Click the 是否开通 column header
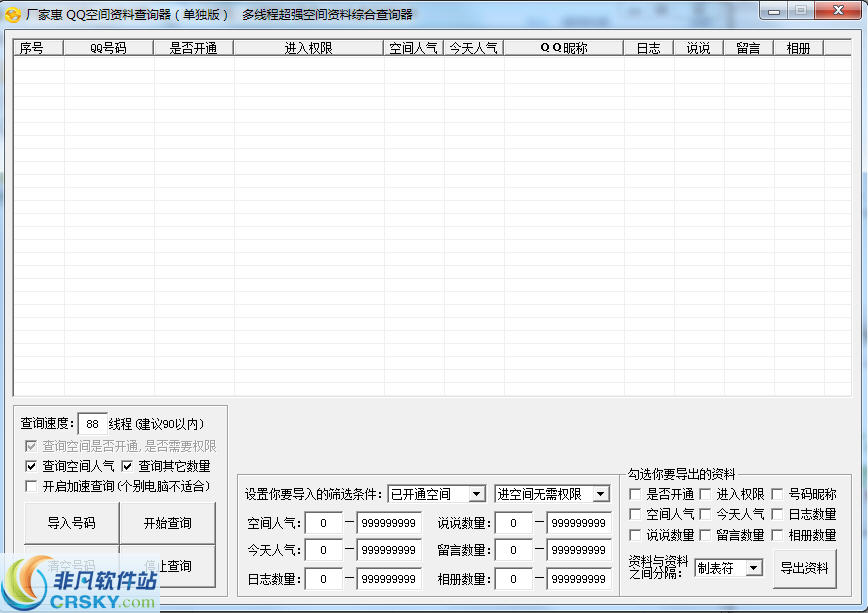This screenshot has width=868, height=613. pyautogui.click(x=193, y=48)
